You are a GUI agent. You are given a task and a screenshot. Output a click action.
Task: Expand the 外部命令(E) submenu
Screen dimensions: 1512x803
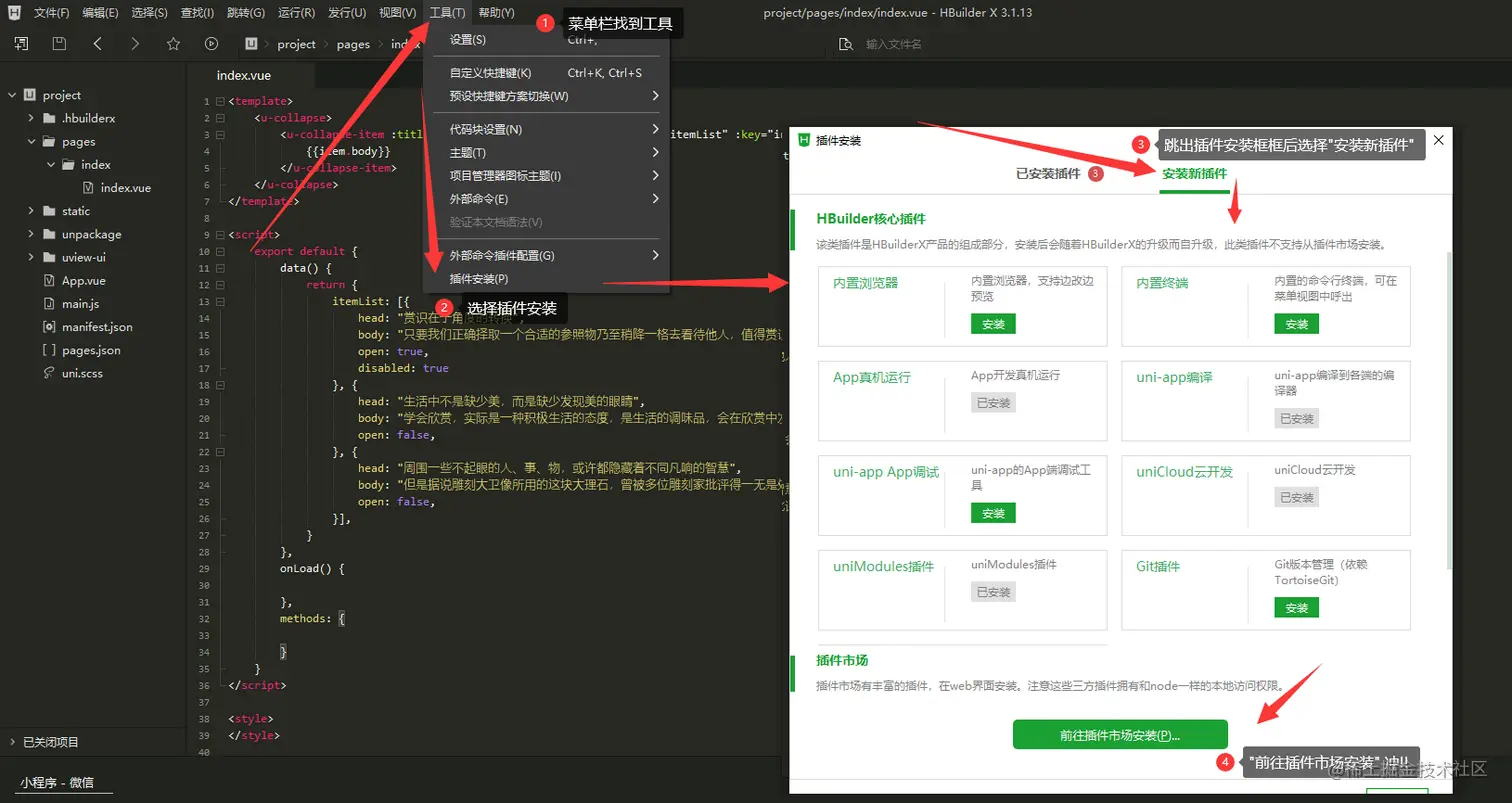click(546, 199)
